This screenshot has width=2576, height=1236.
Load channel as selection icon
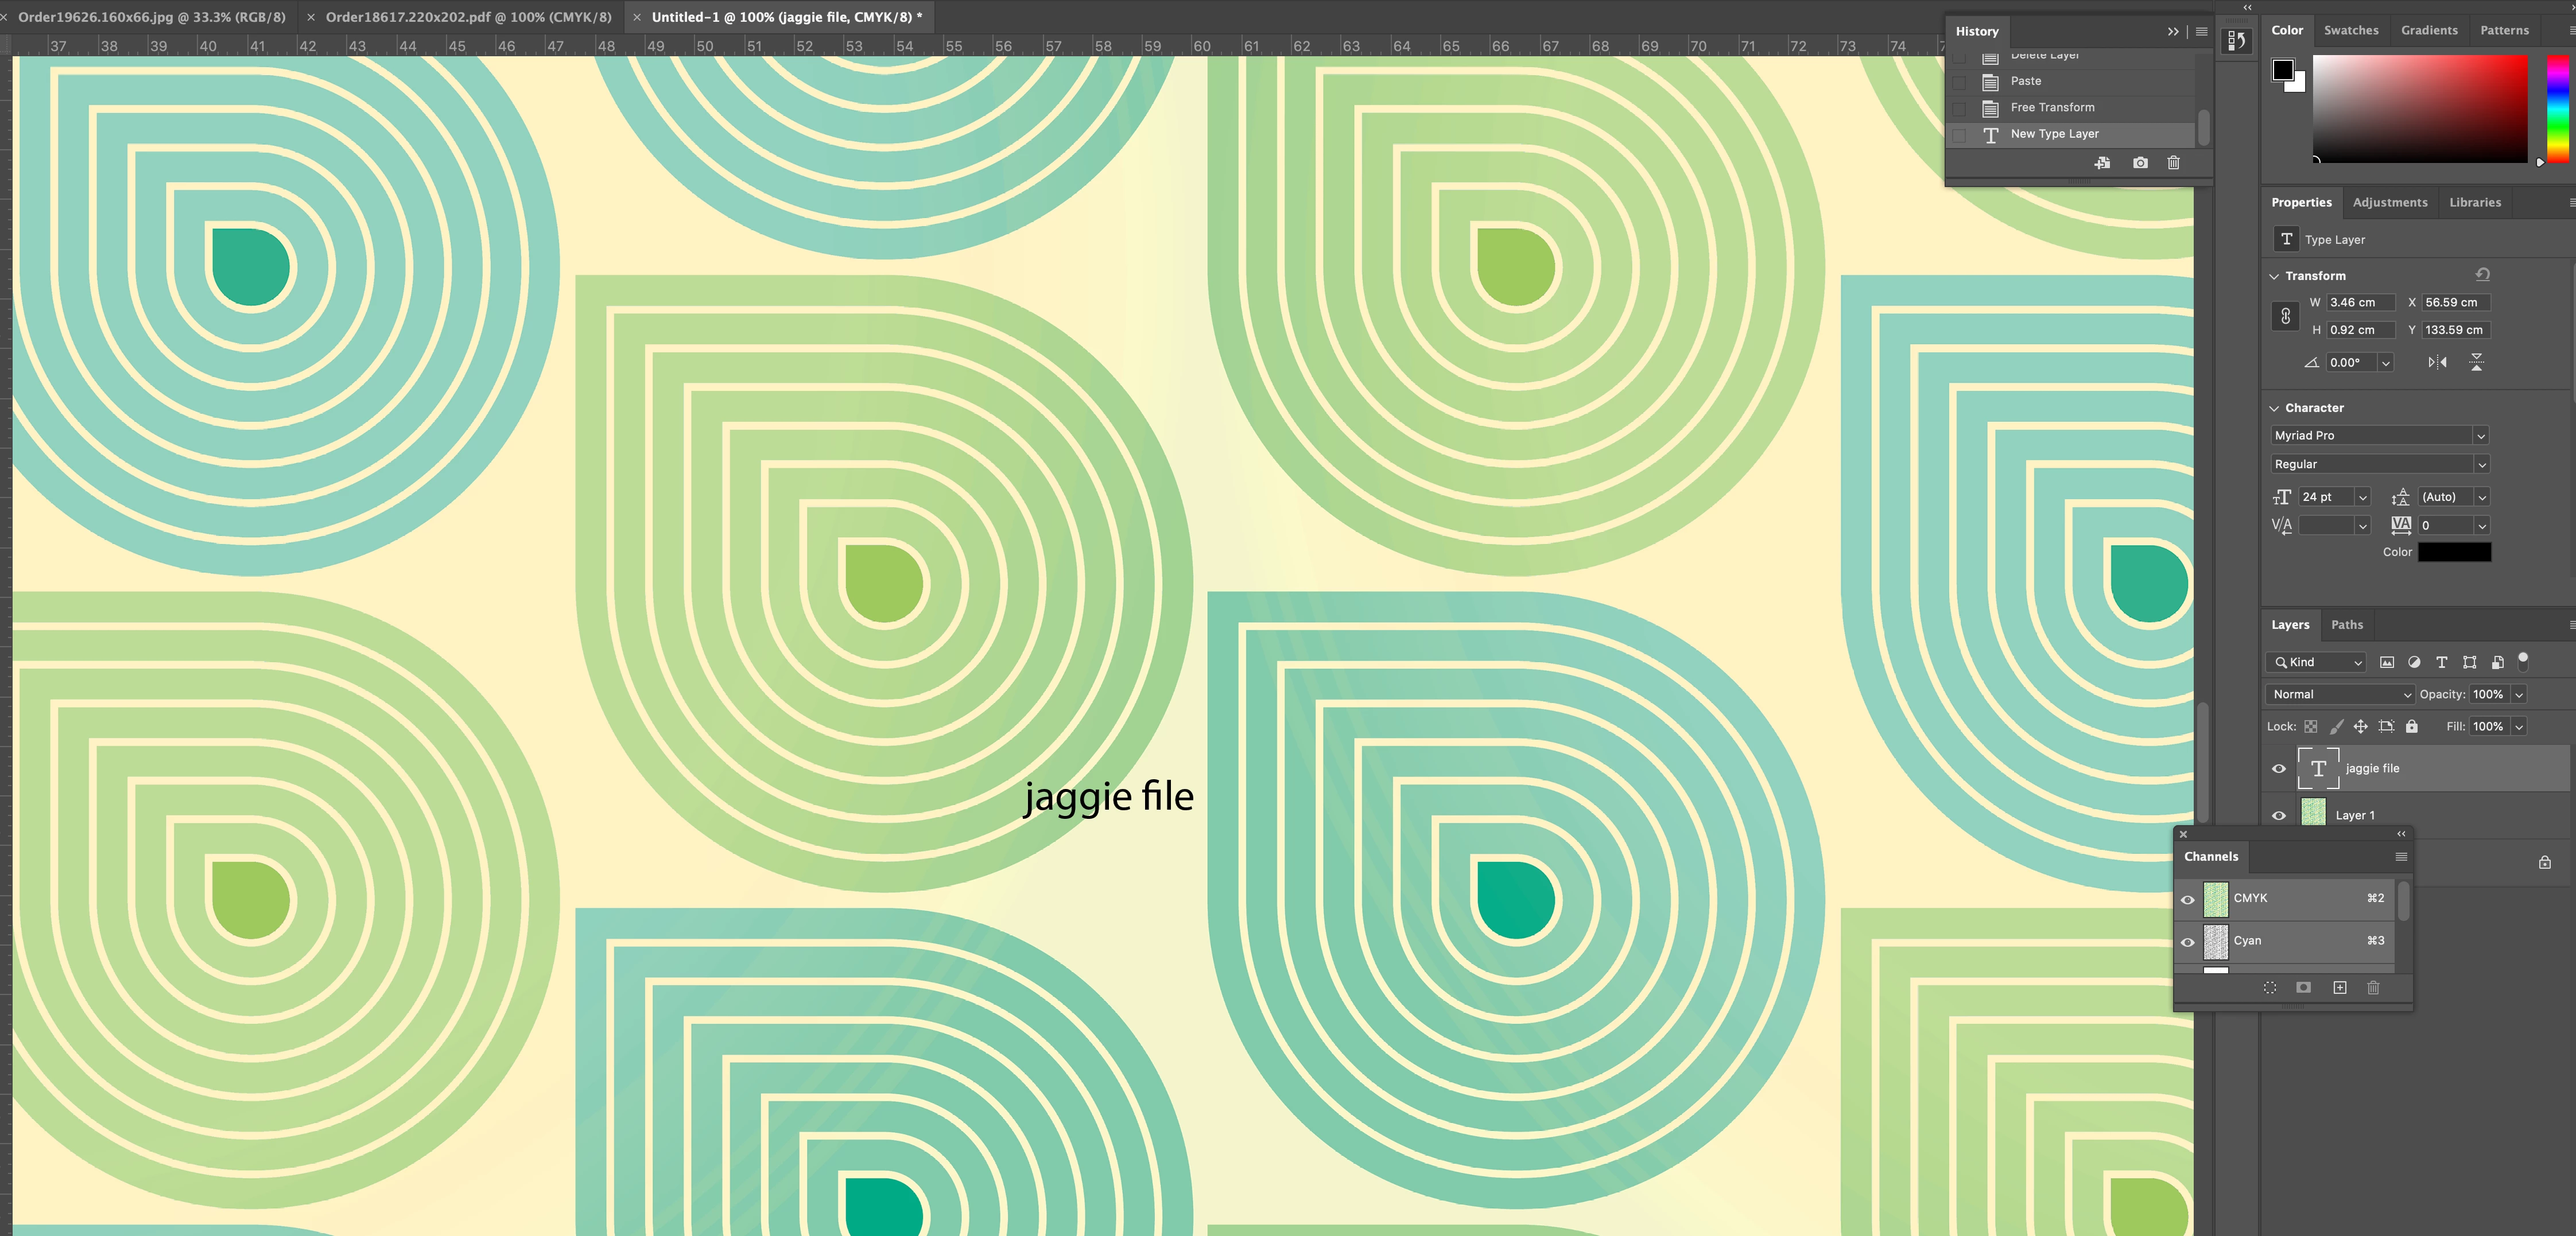pyautogui.click(x=2270, y=988)
